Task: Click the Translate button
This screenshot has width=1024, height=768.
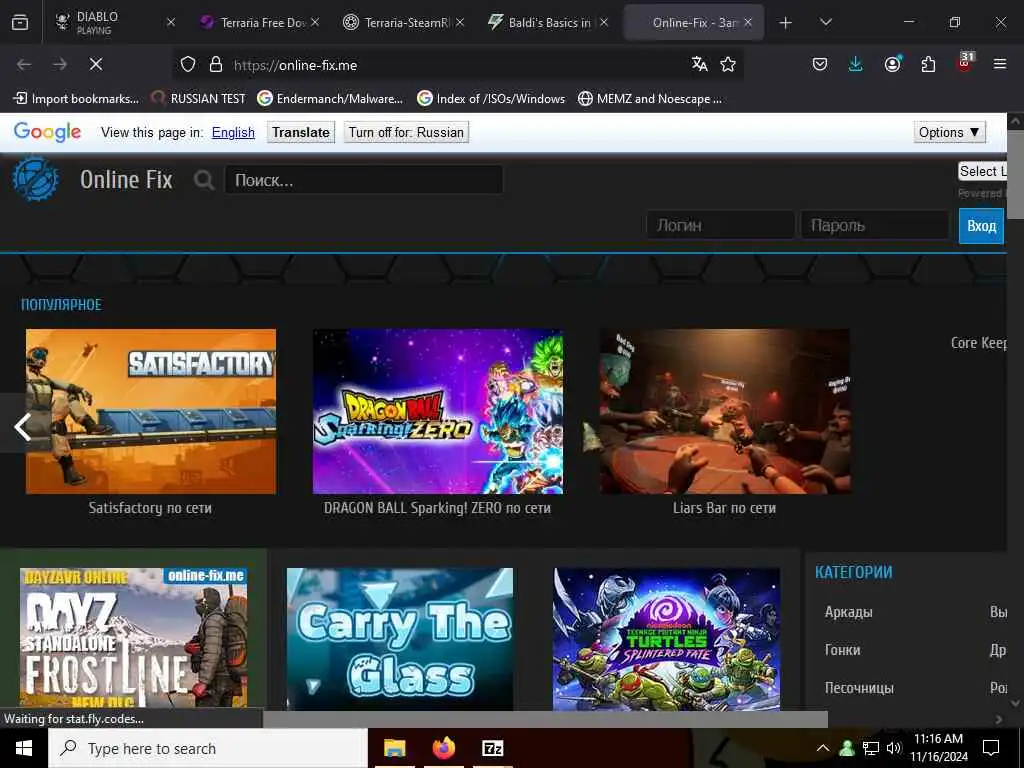Action: click(300, 133)
